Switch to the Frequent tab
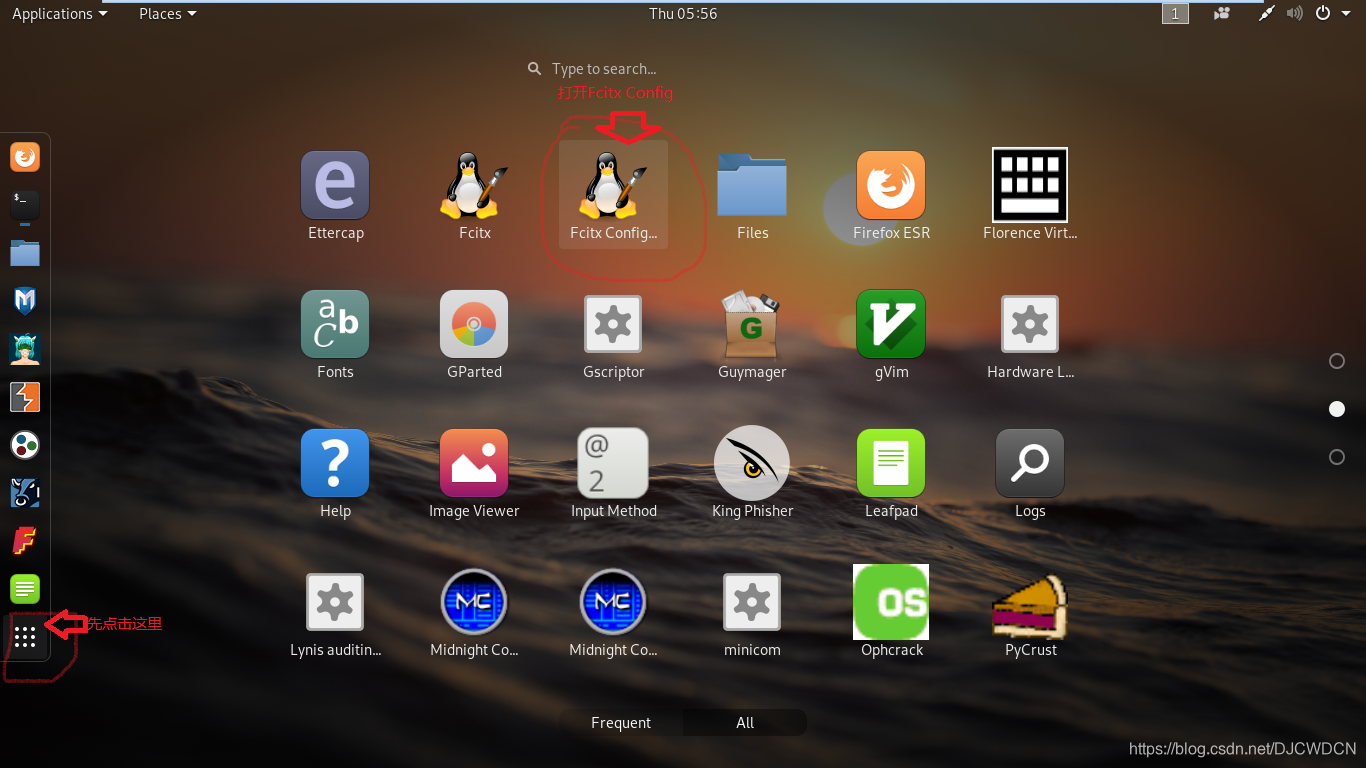1366x768 pixels. pos(621,723)
